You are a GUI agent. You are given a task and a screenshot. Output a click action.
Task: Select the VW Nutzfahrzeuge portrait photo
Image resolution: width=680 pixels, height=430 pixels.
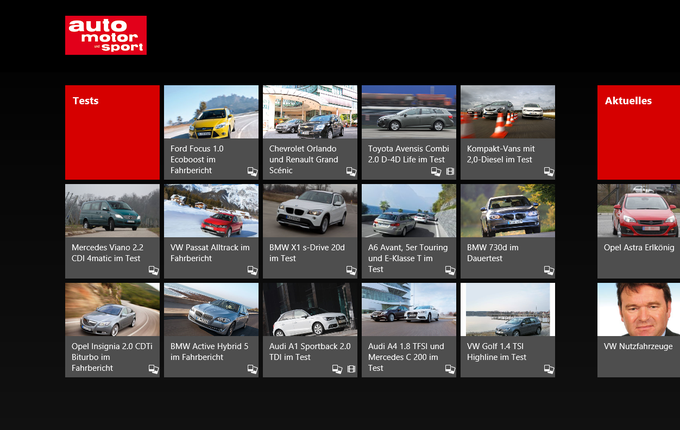638,309
